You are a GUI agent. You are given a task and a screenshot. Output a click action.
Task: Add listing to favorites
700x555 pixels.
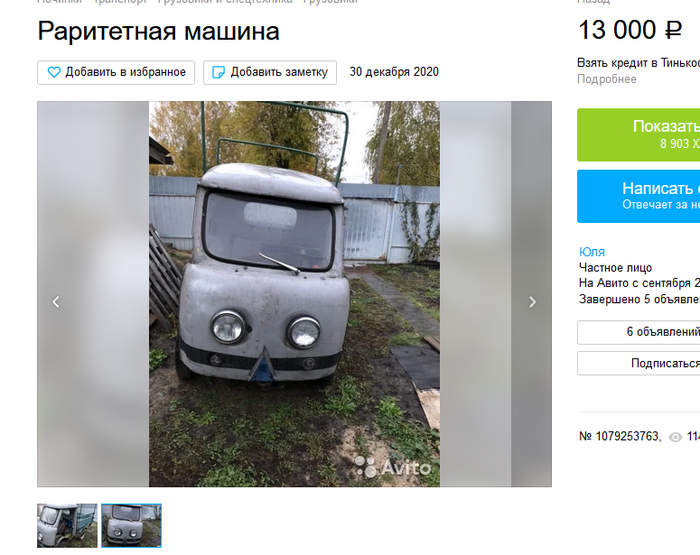point(116,72)
